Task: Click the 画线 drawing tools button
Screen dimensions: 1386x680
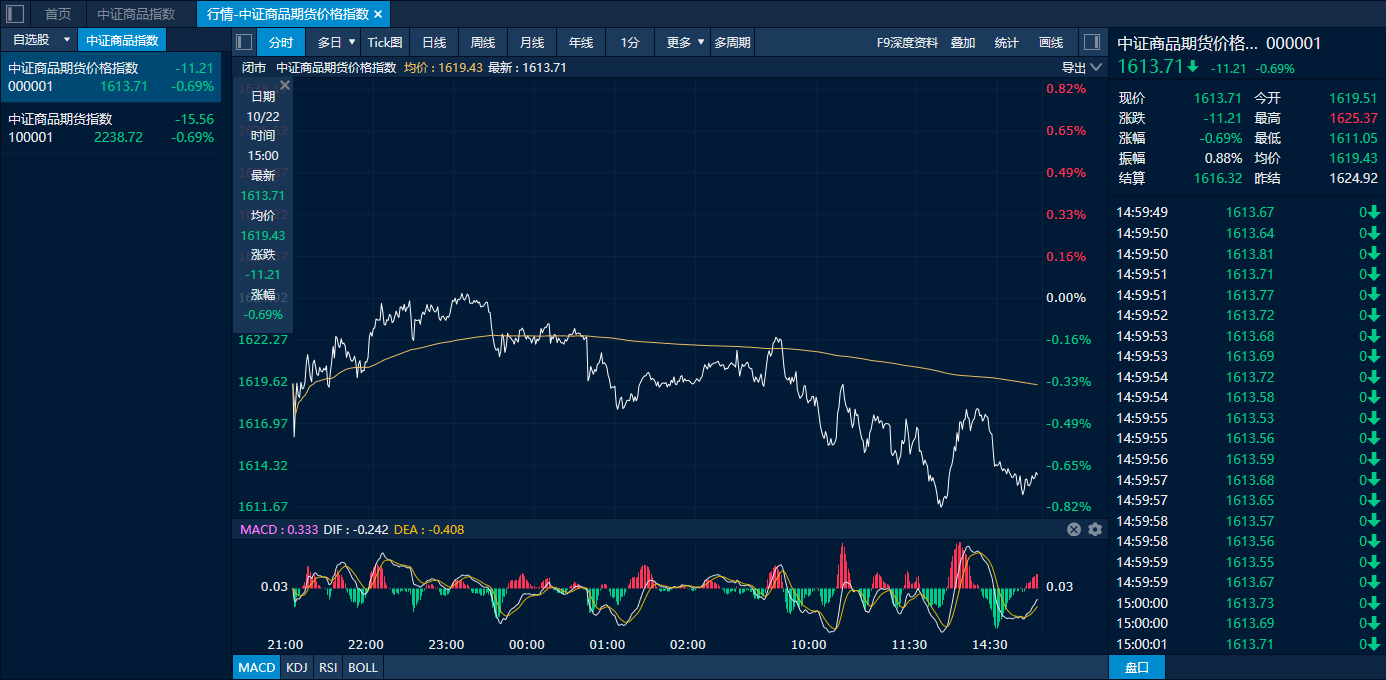Action: [x=1051, y=42]
